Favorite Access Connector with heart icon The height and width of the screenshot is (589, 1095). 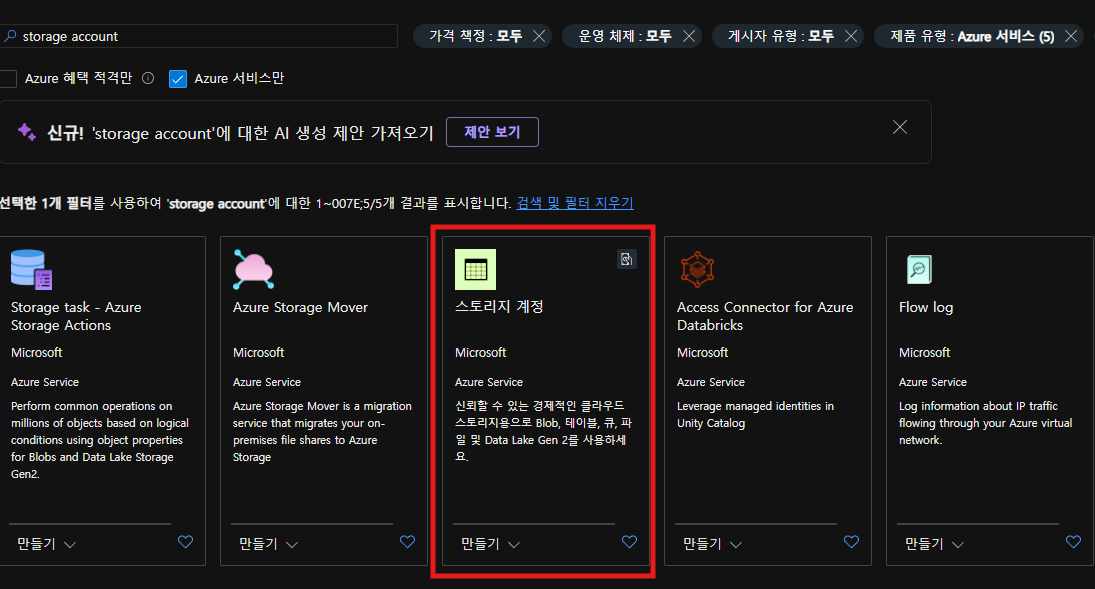coord(851,541)
